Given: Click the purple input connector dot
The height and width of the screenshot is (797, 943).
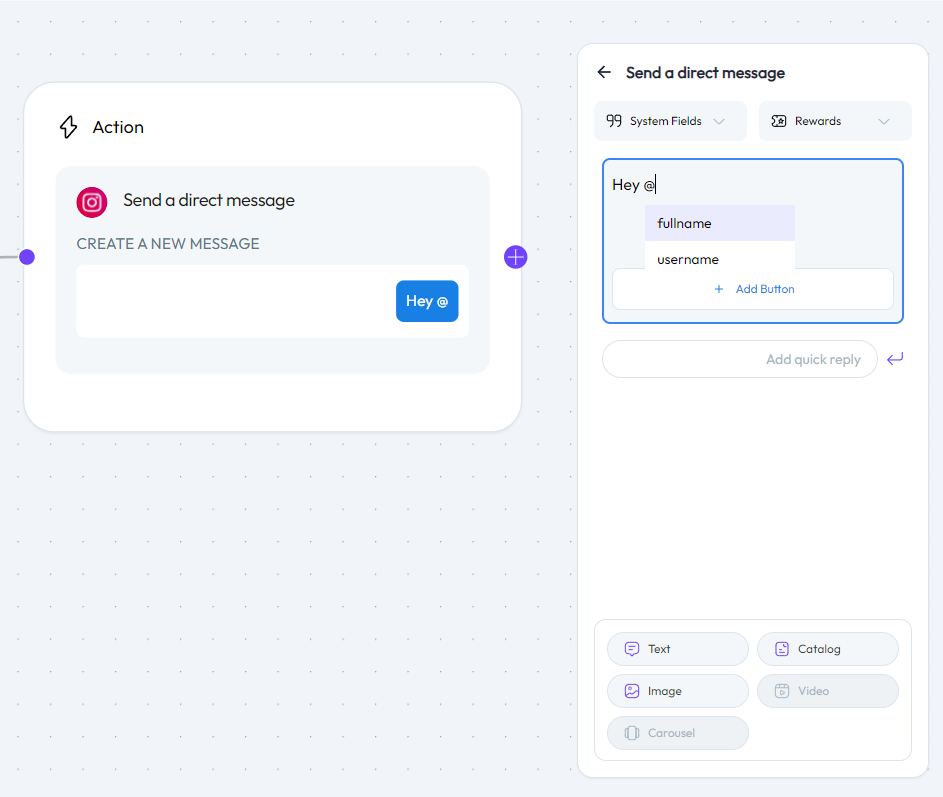Looking at the screenshot, I should point(27,257).
